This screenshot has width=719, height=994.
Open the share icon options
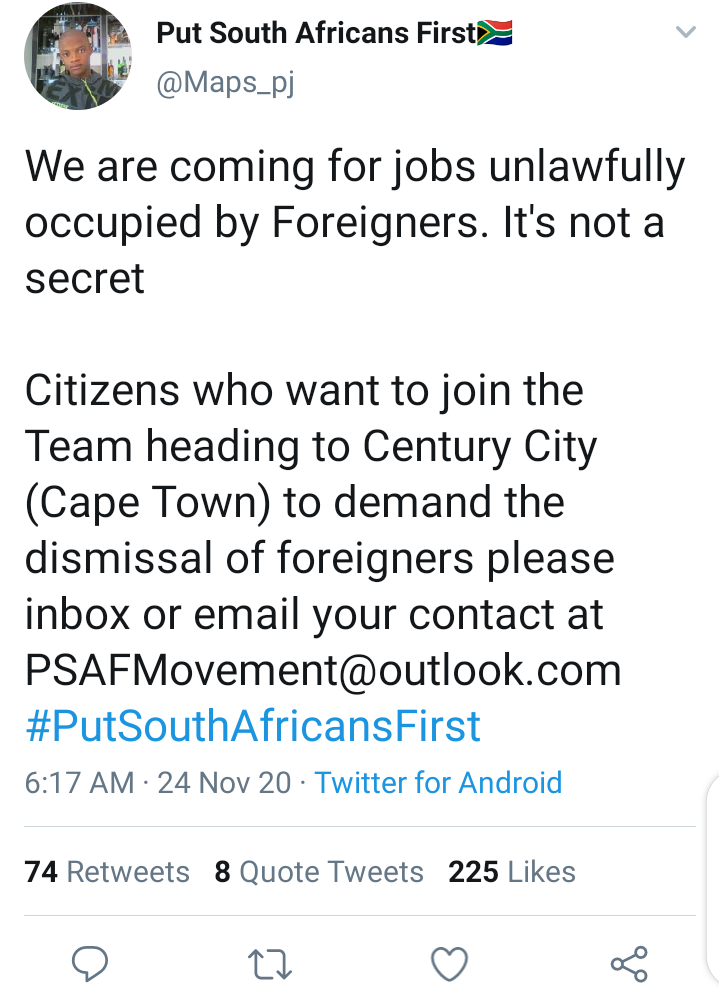tap(629, 964)
